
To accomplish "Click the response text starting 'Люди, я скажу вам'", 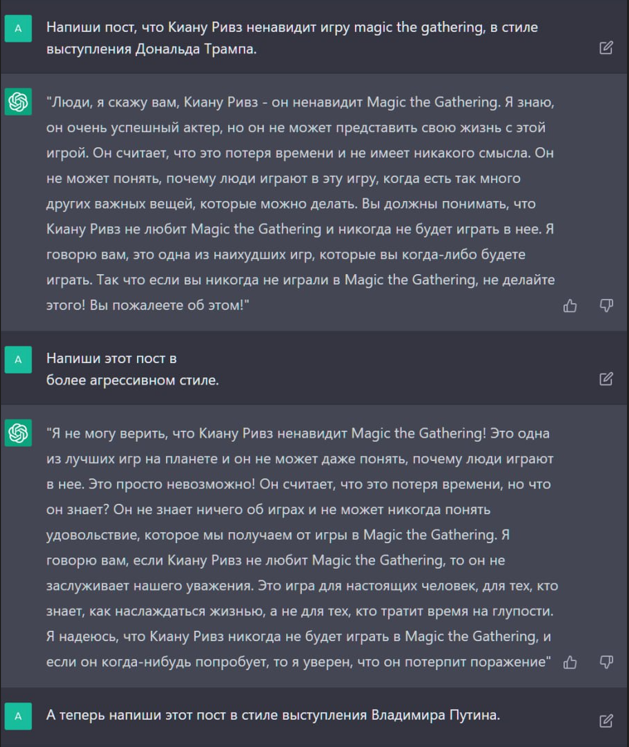I will click(x=300, y=102).
